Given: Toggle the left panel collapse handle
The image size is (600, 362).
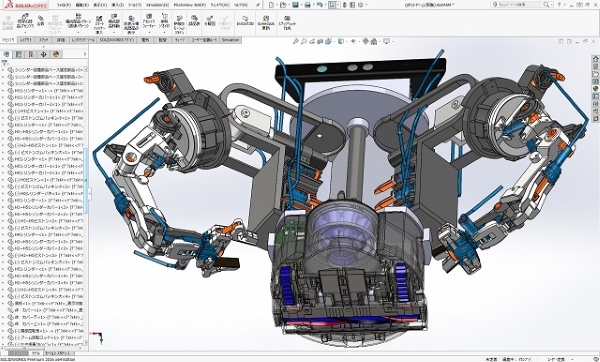Looking at the screenshot, I should click(x=89, y=194).
